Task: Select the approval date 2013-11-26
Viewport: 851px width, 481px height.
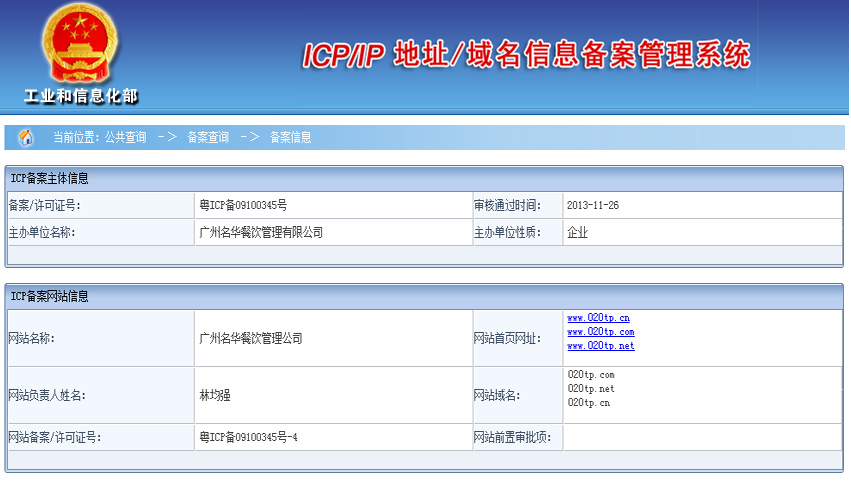Action: point(593,205)
